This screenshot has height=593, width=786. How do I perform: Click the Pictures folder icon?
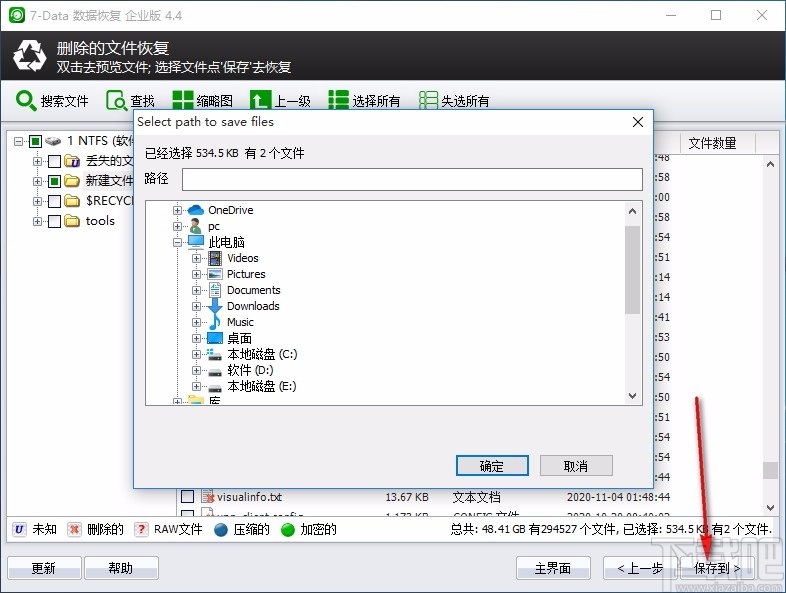[x=215, y=274]
